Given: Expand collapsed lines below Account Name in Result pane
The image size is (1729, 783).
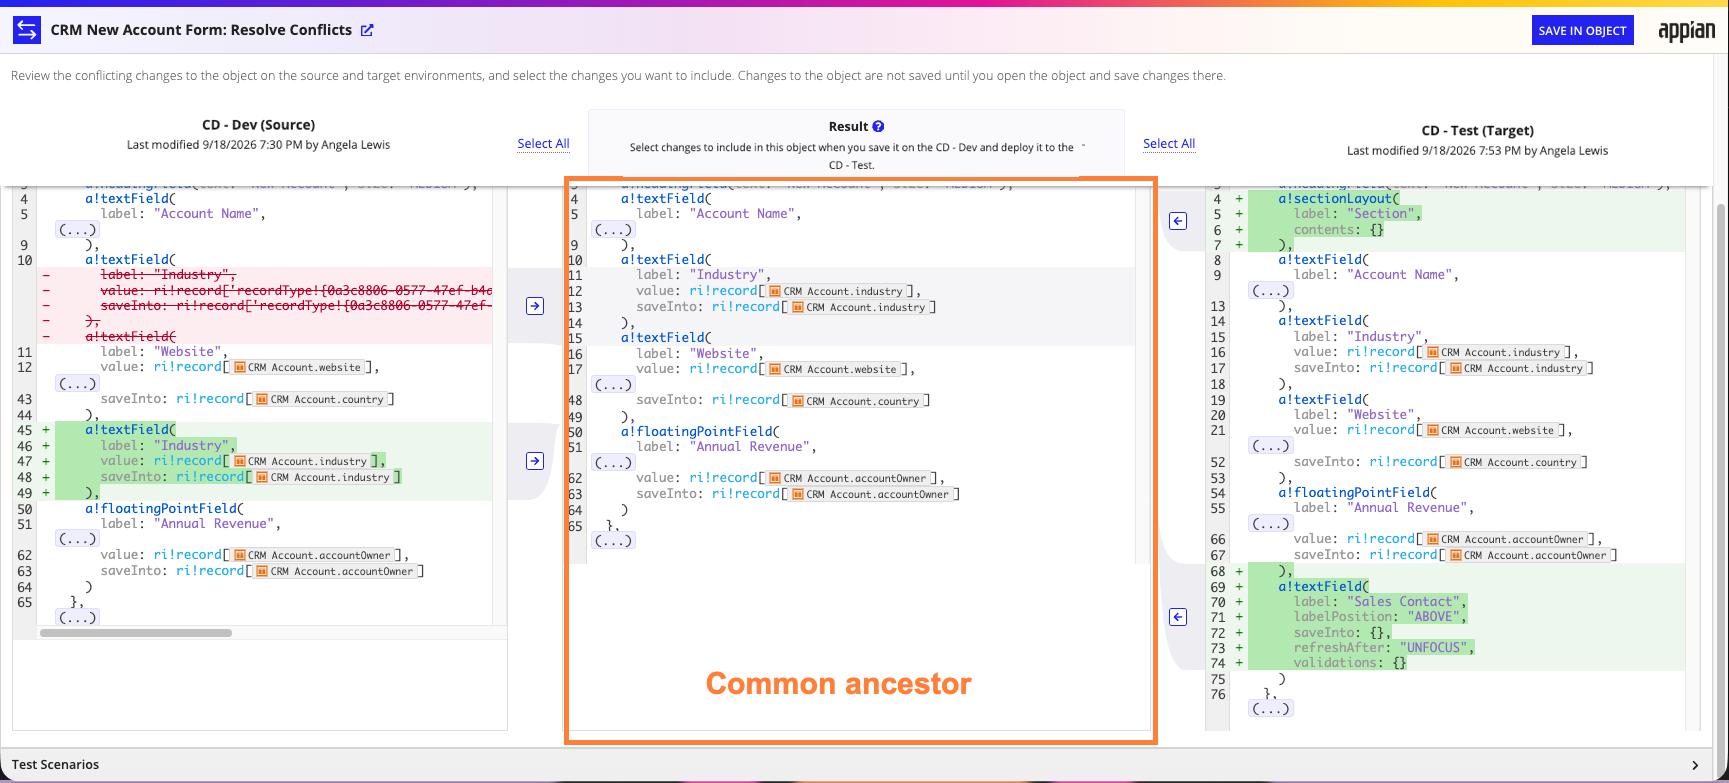Looking at the screenshot, I should point(613,229).
